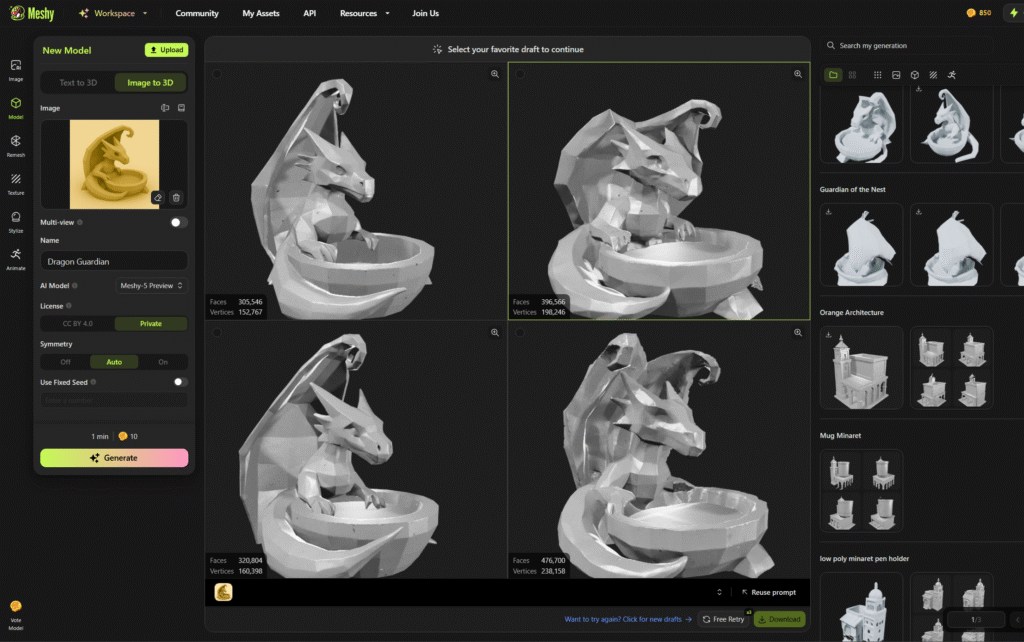Click the Free Retry button
This screenshot has width=1024, height=642.
point(724,619)
